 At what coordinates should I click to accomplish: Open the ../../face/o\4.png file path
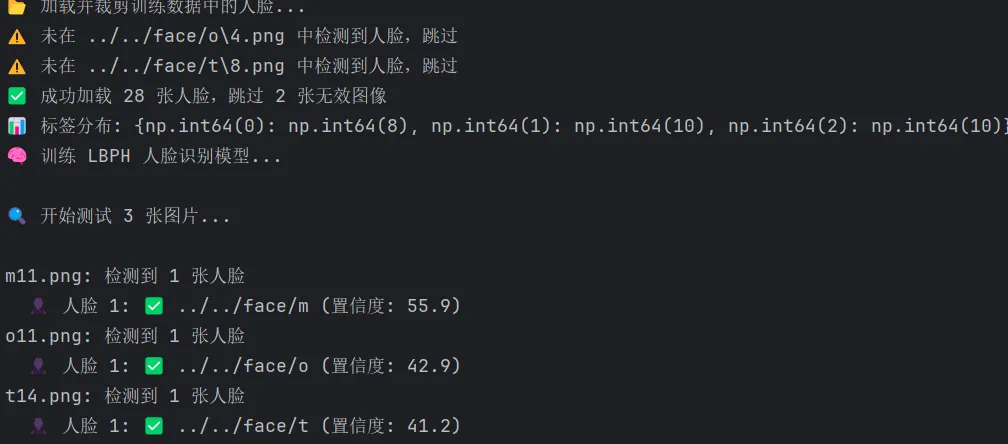pos(187,37)
